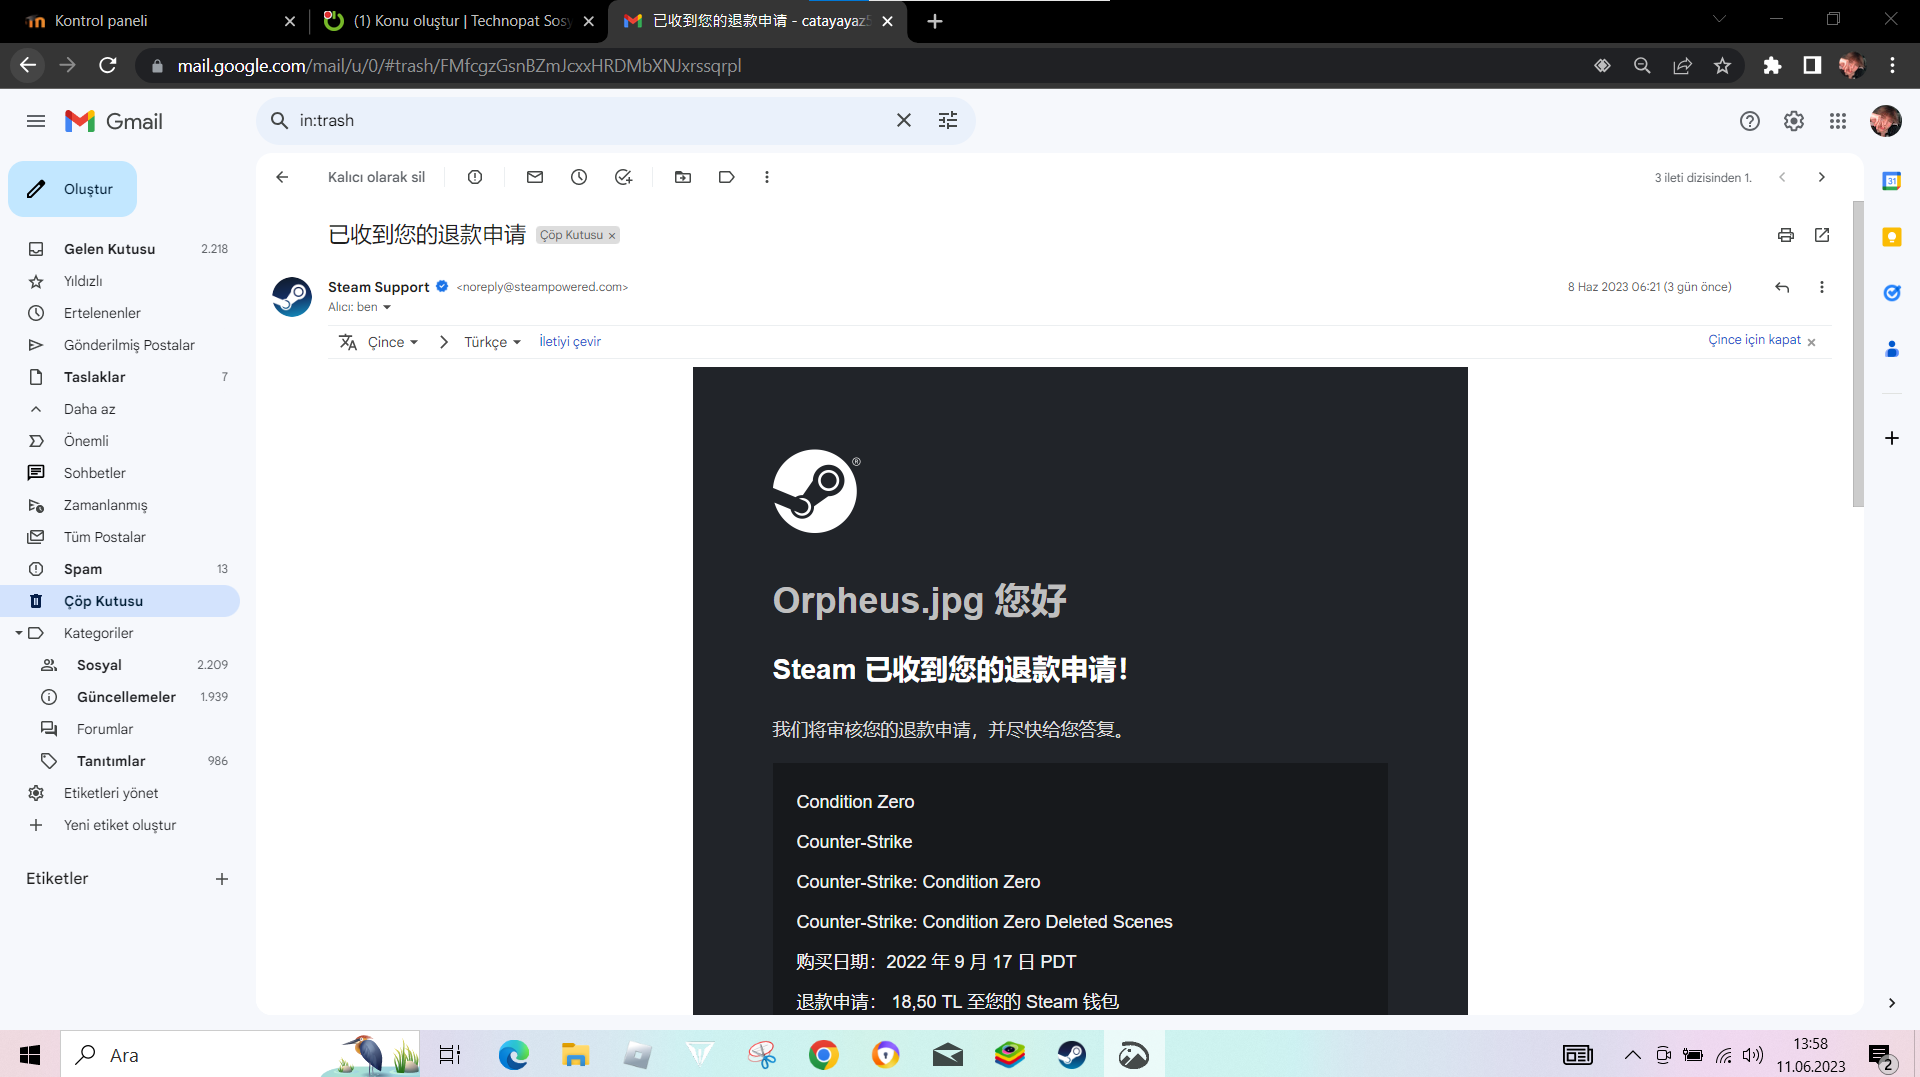Image resolution: width=1920 pixels, height=1077 pixels.
Task: Open Yıldızlı starred folder
Action: tap(120, 281)
